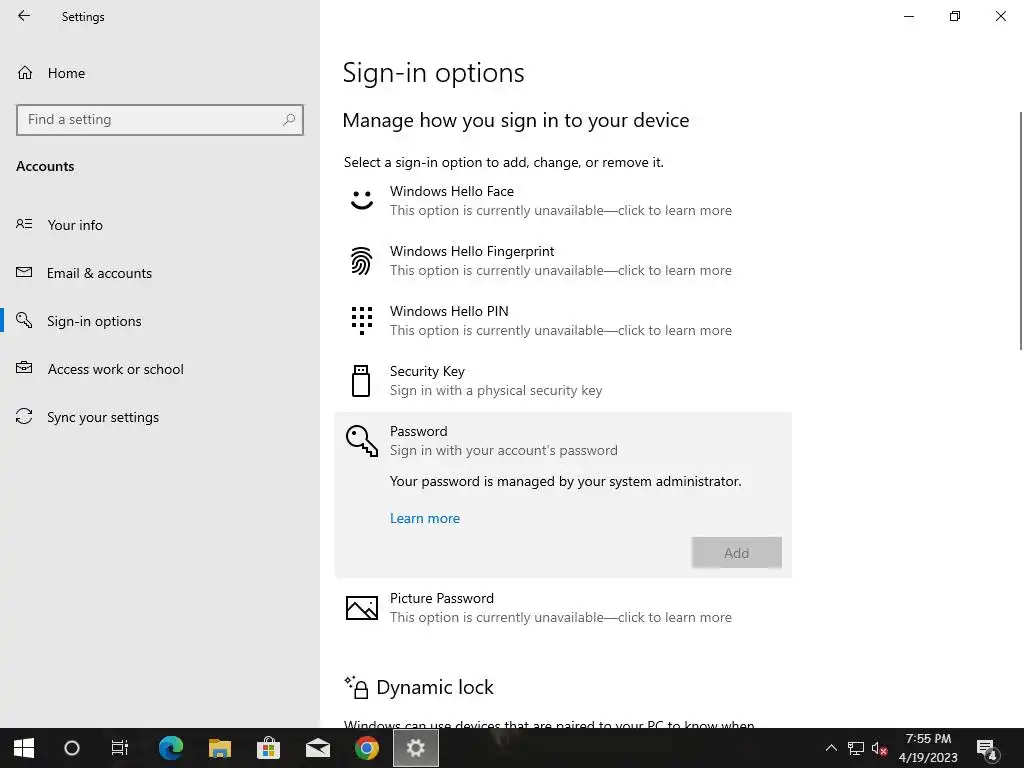This screenshot has width=1024, height=768.
Task: Click the muted volume tray icon
Action: pos(879,748)
